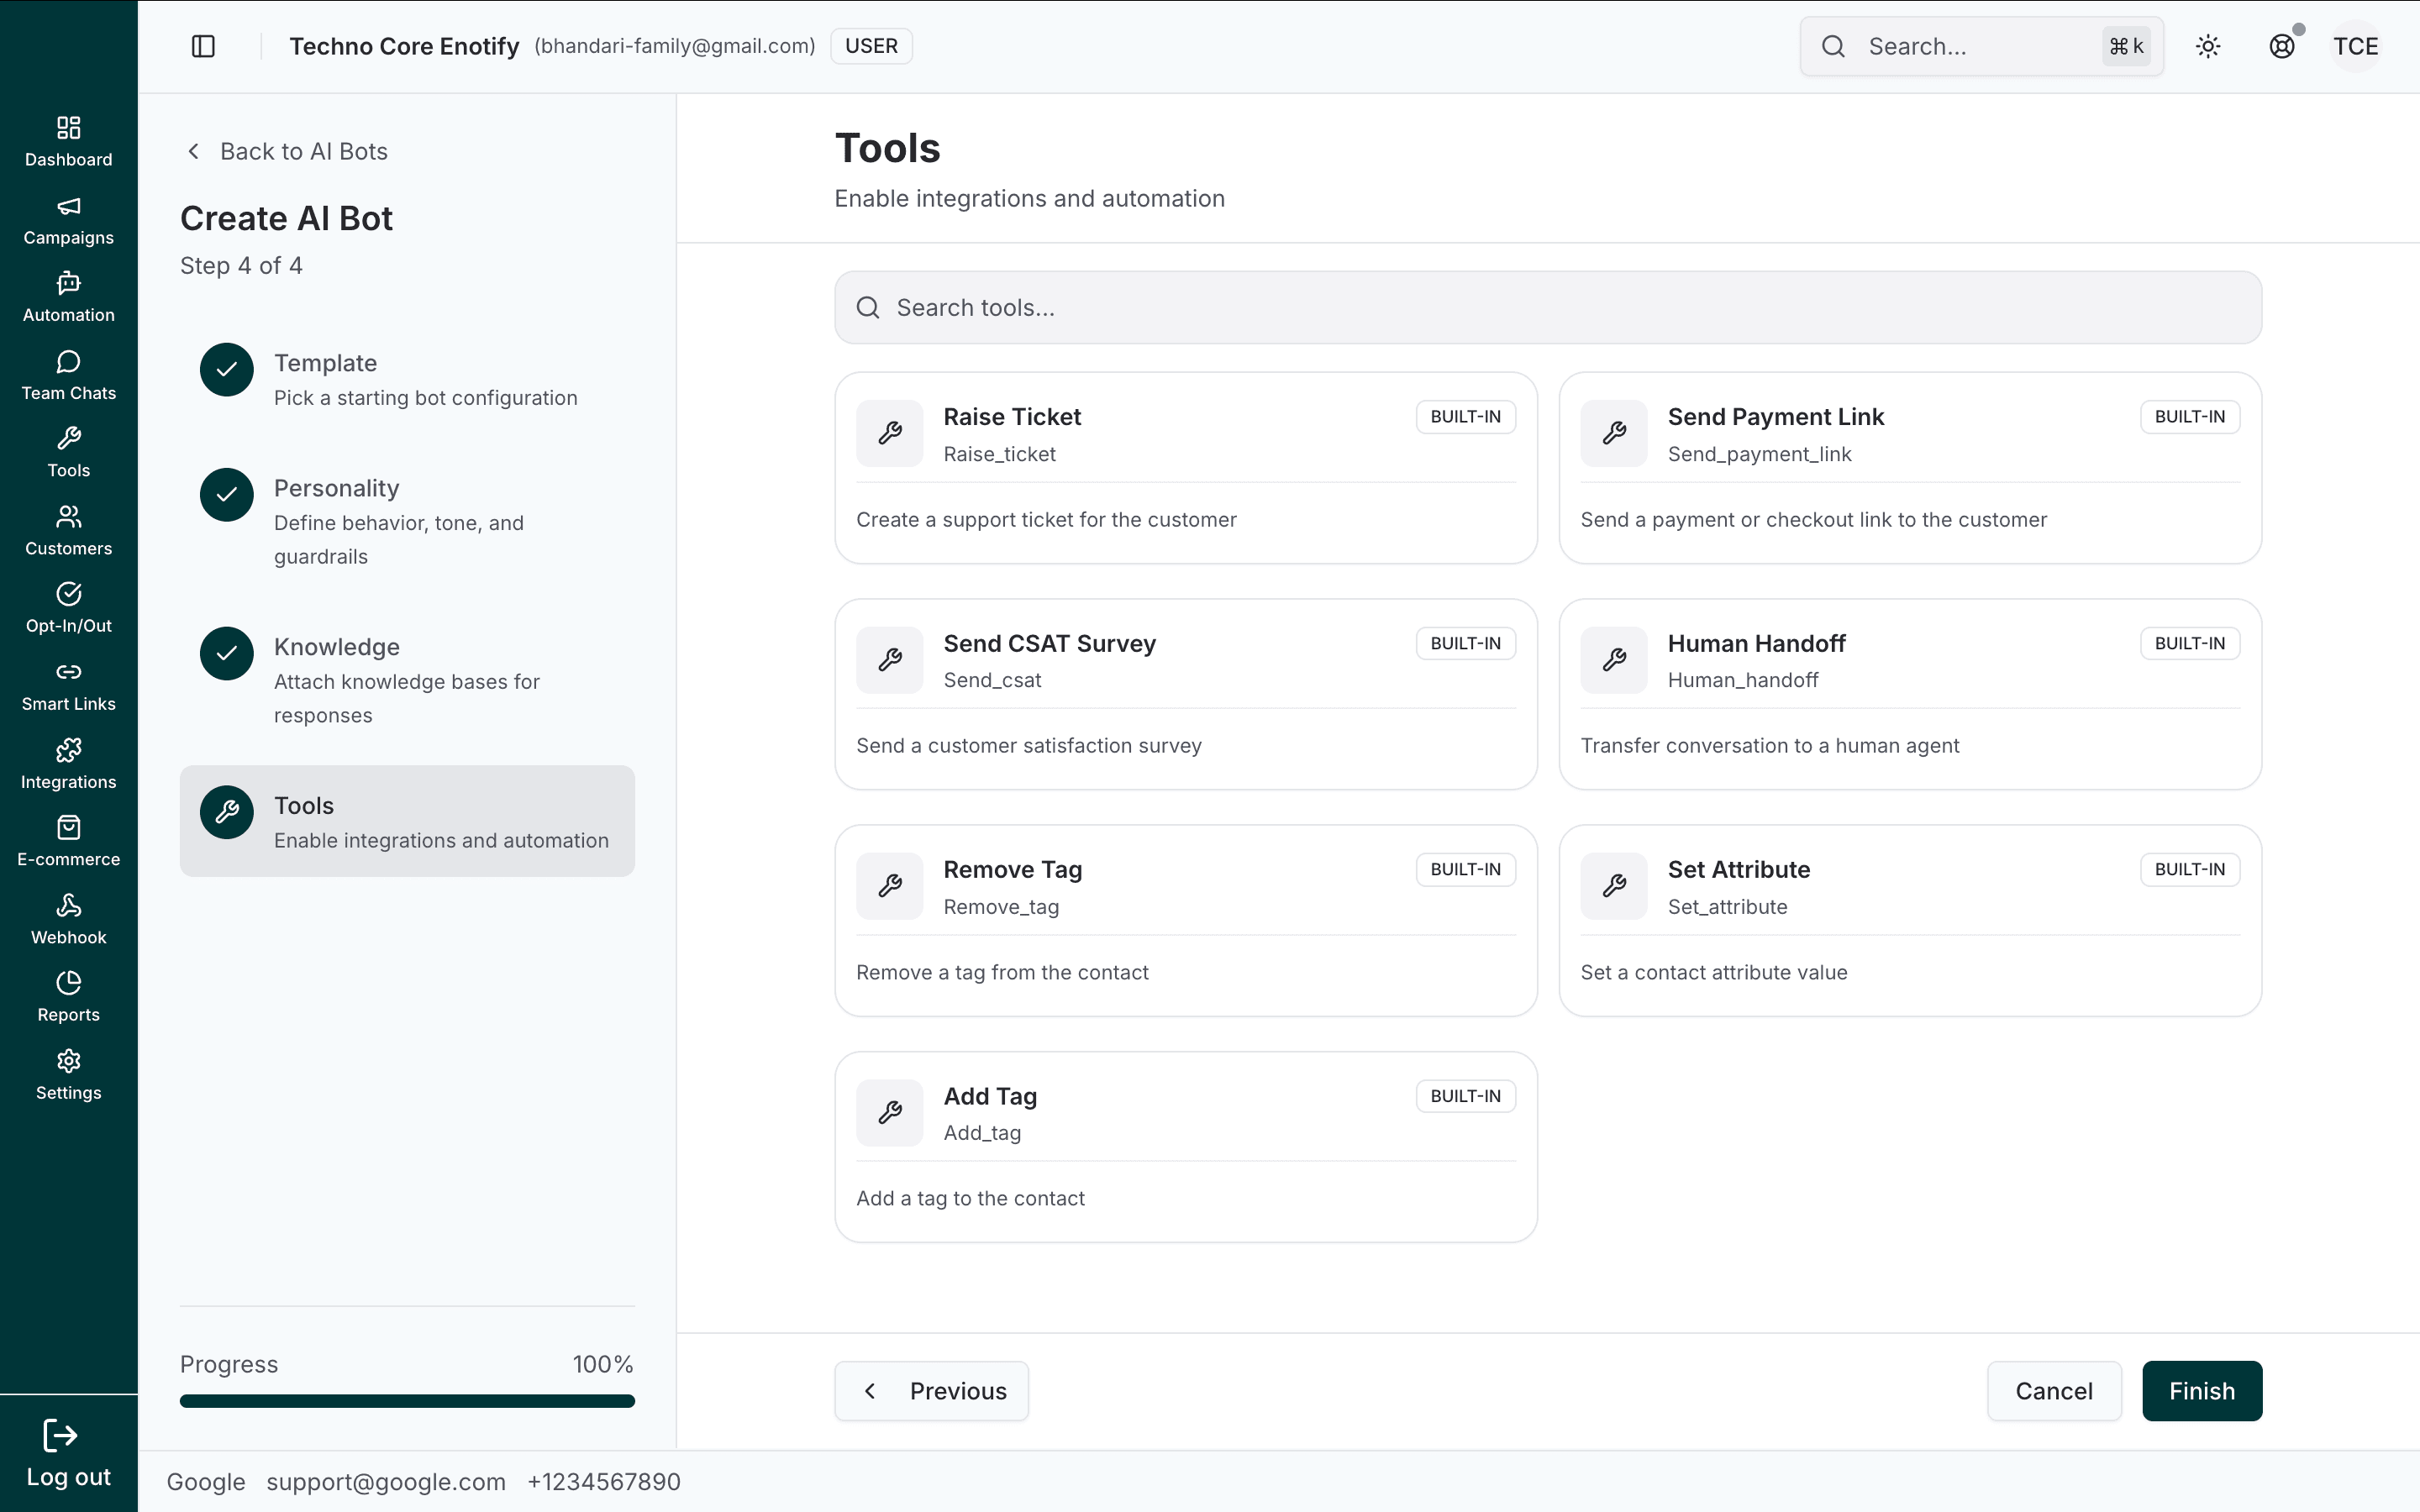Click the Add Tag wrench icon

coord(890,1113)
